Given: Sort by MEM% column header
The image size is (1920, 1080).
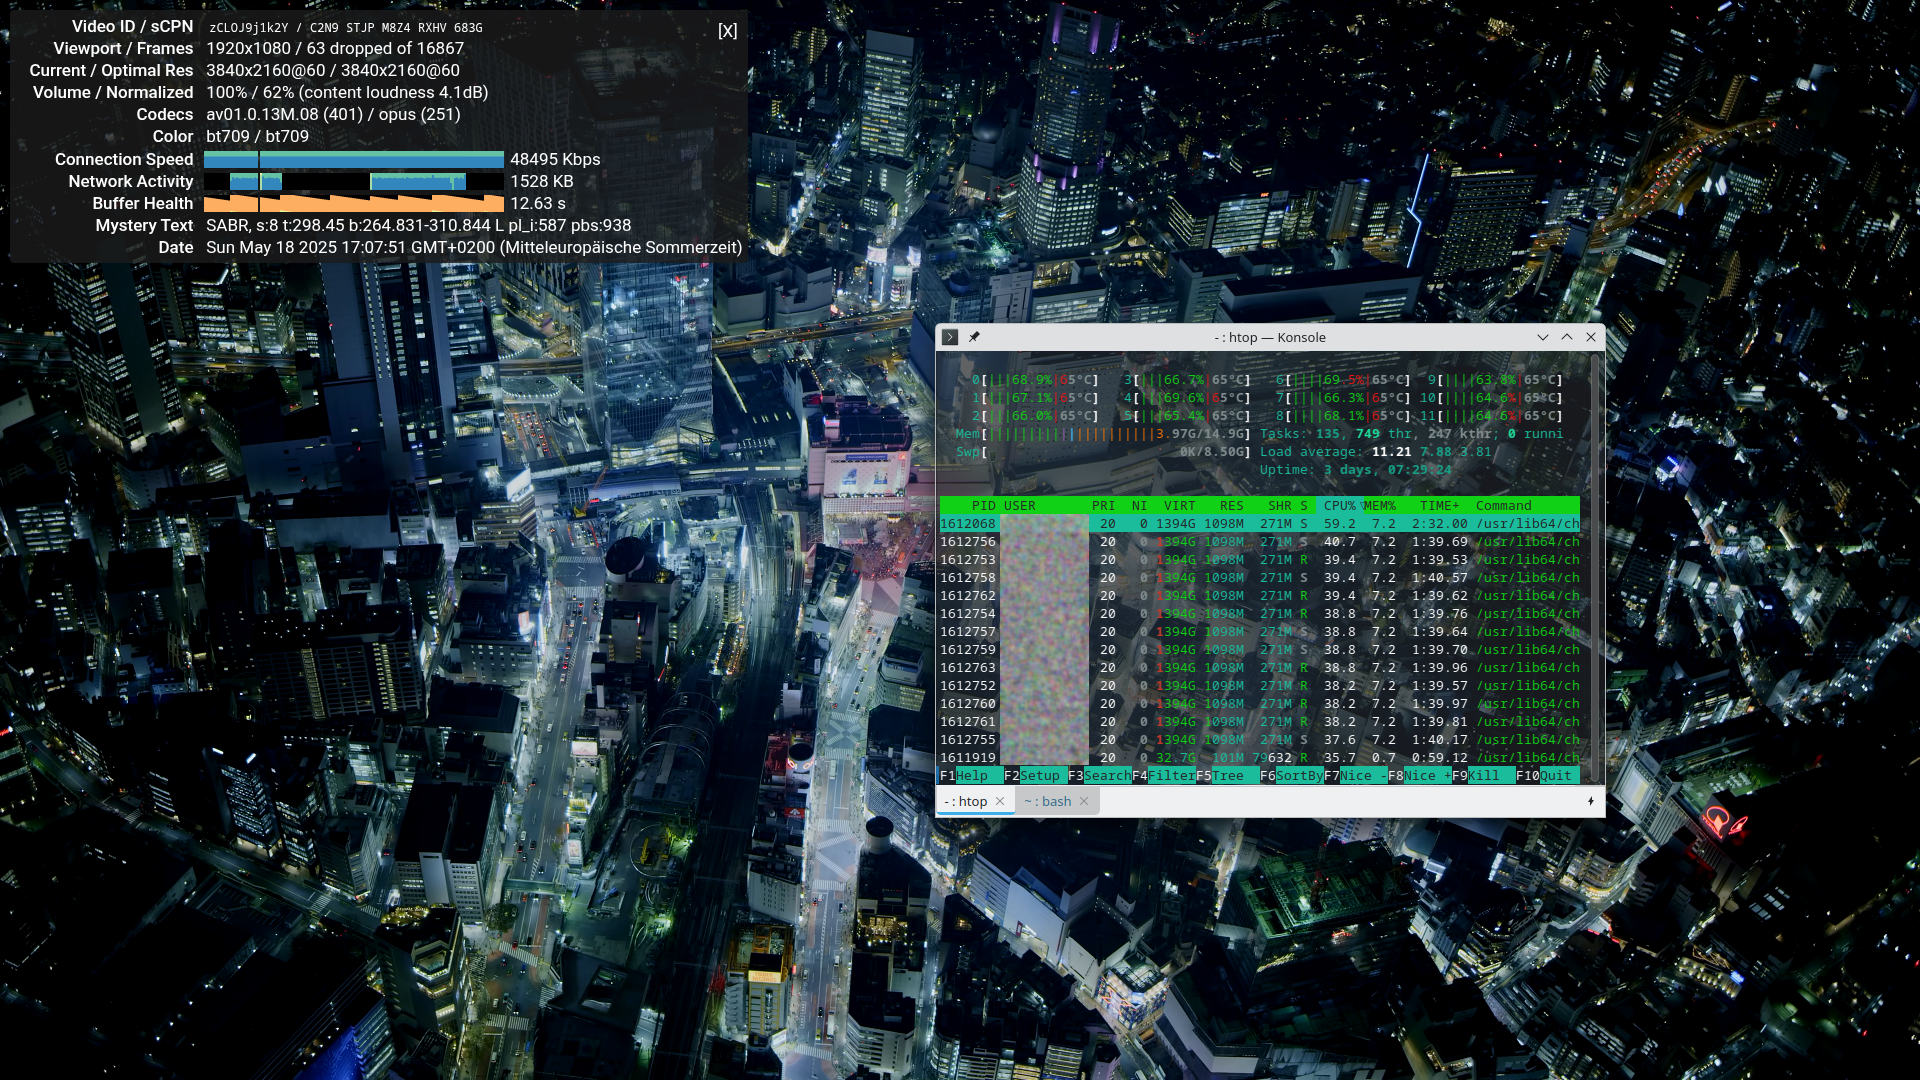Looking at the screenshot, I should pos(1380,506).
